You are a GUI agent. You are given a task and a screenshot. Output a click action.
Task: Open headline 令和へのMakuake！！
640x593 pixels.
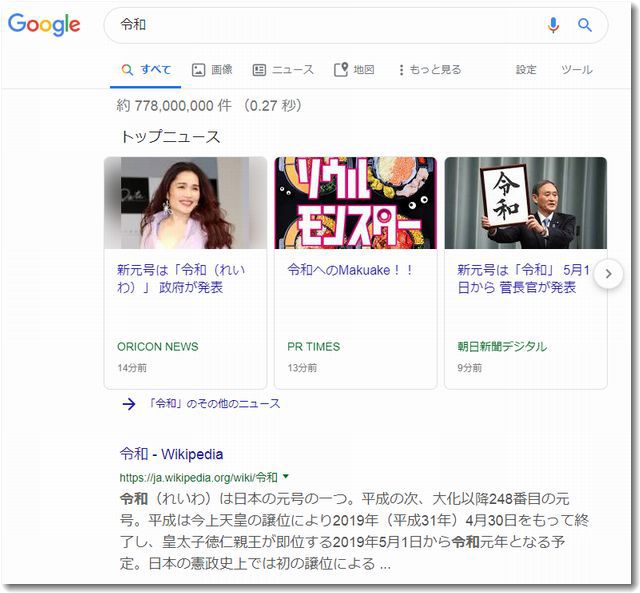(350, 270)
